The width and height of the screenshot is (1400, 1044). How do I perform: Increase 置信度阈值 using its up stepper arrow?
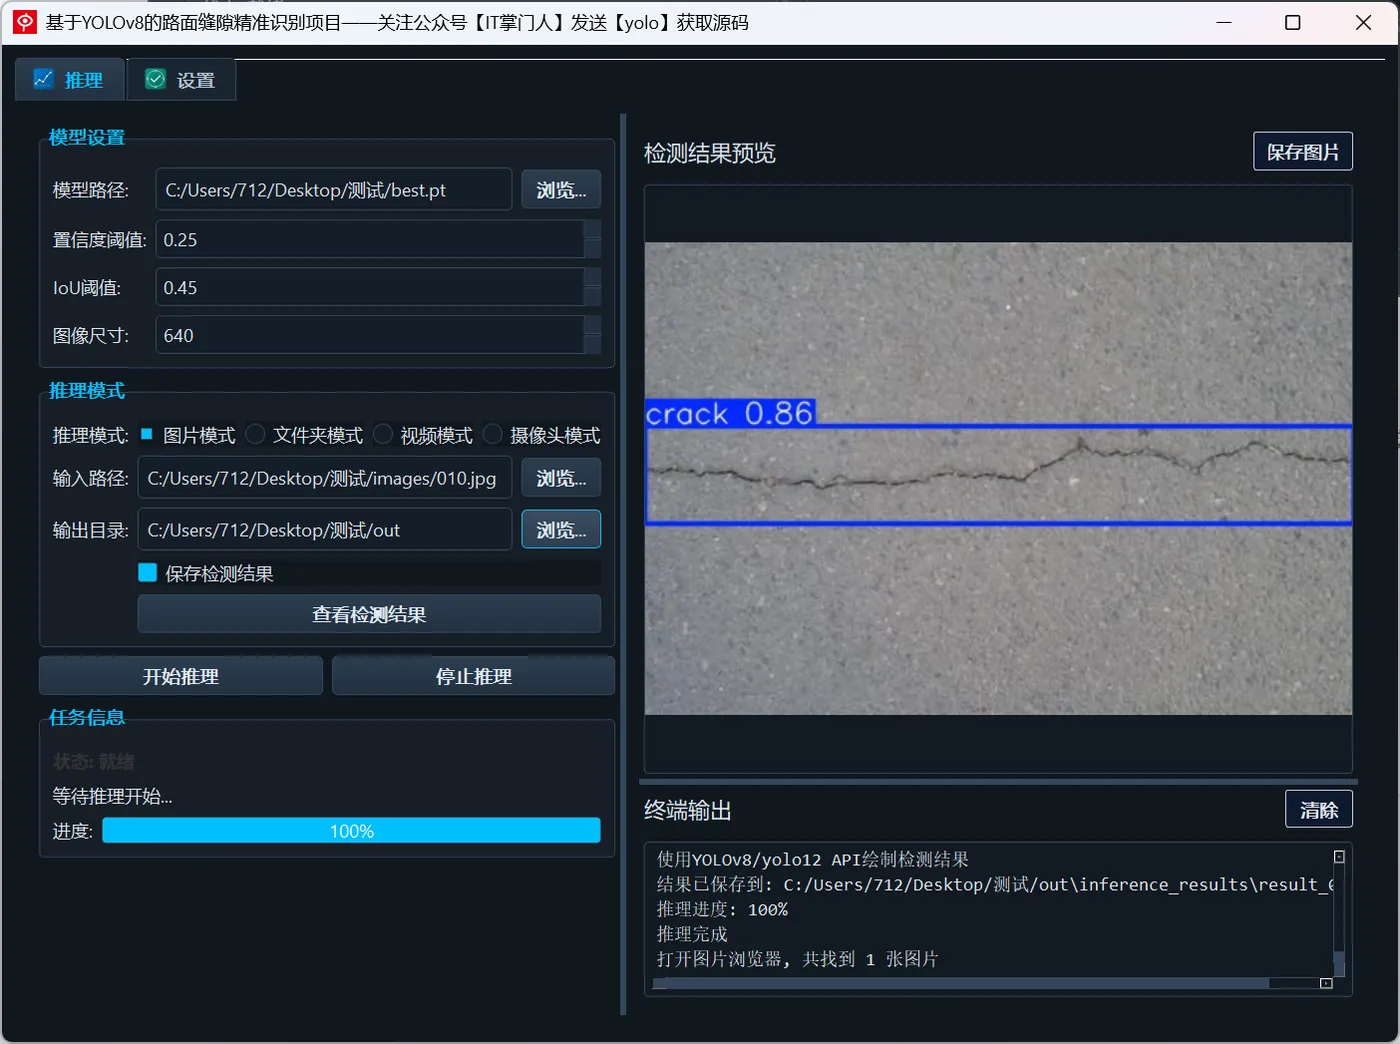point(594,230)
